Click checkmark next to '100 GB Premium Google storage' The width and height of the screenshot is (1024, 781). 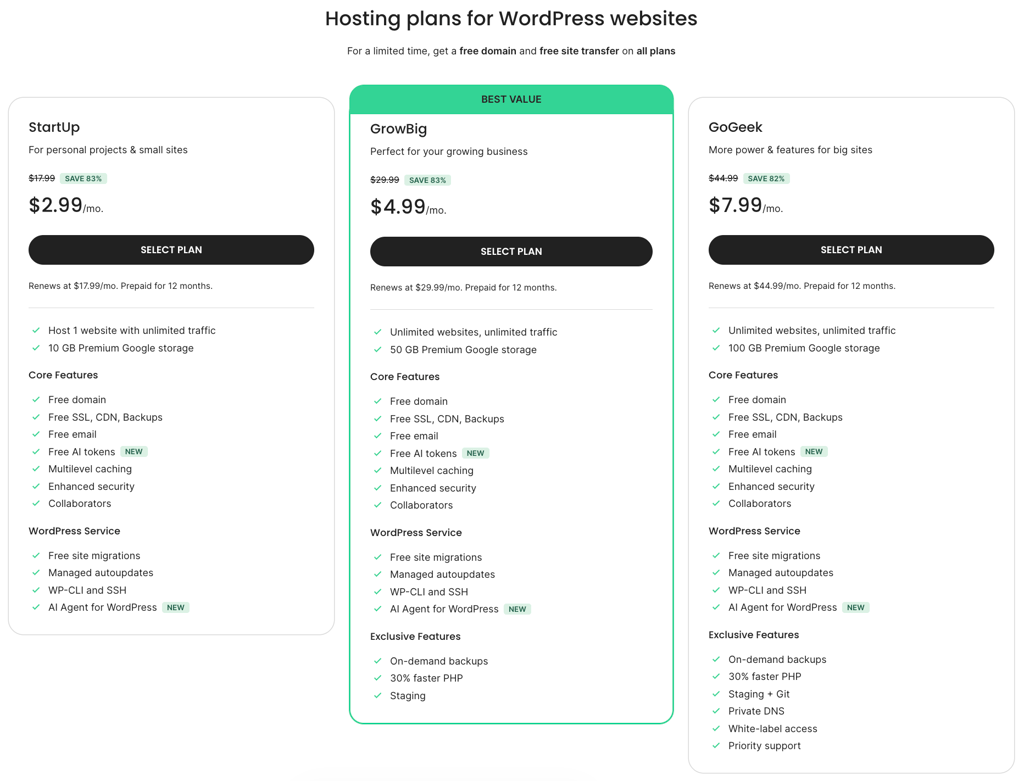716,348
